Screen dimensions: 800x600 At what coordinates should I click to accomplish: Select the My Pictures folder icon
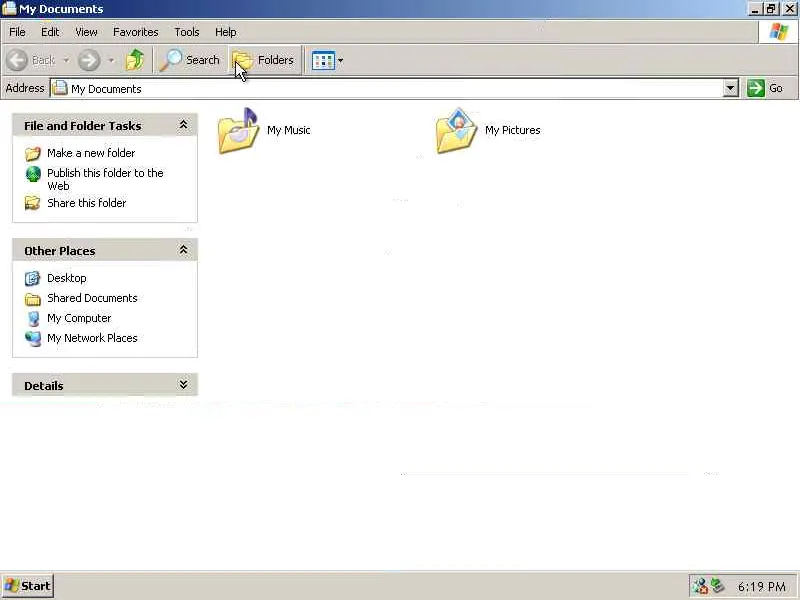(456, 131)
